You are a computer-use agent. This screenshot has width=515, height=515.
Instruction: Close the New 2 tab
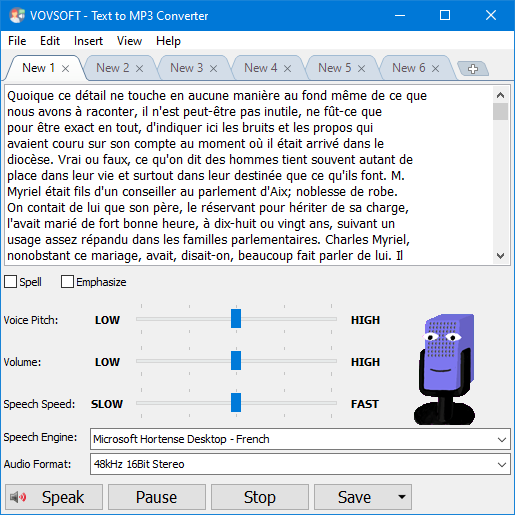tap(139, 69)
